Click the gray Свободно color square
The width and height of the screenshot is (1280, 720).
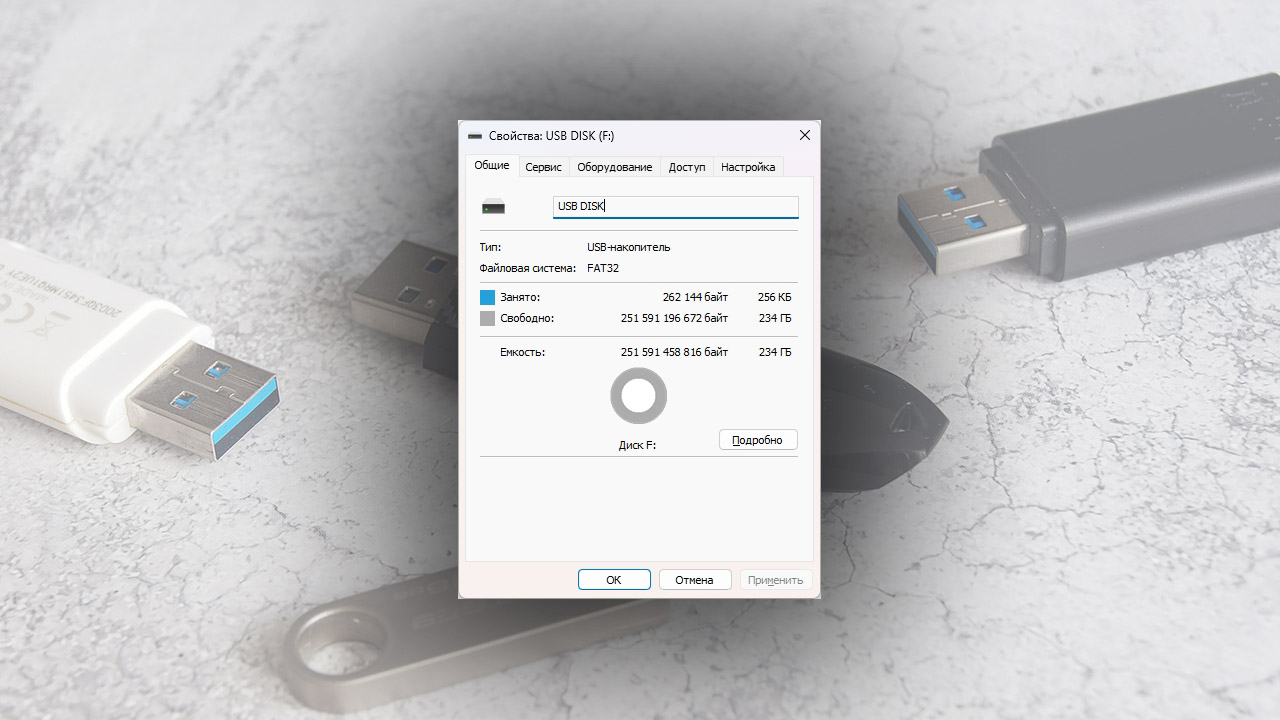(x=488, y=318)
